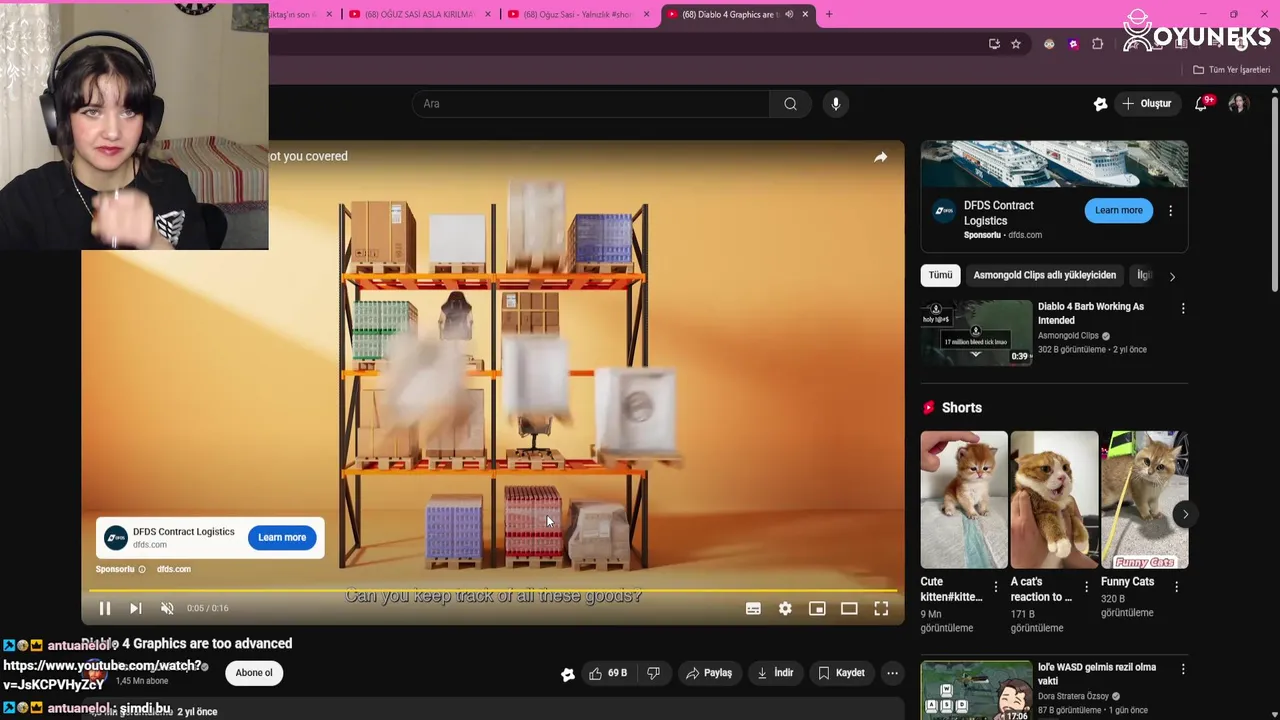The width and height of the screenshot is (1280, 720).
Task: Open options for Cute kitten short
Action: coord(995,587)
